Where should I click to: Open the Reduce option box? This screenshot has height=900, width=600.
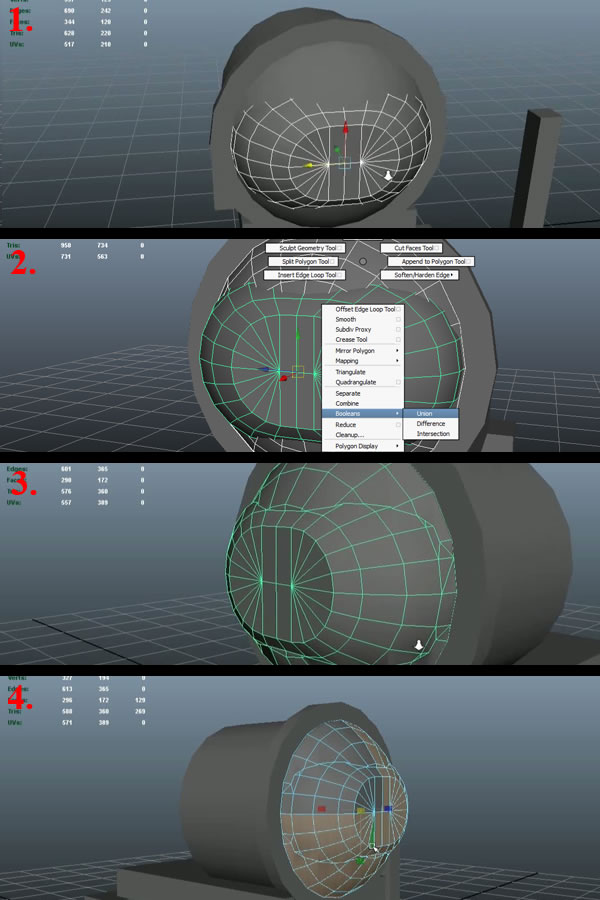coord(398,425)
